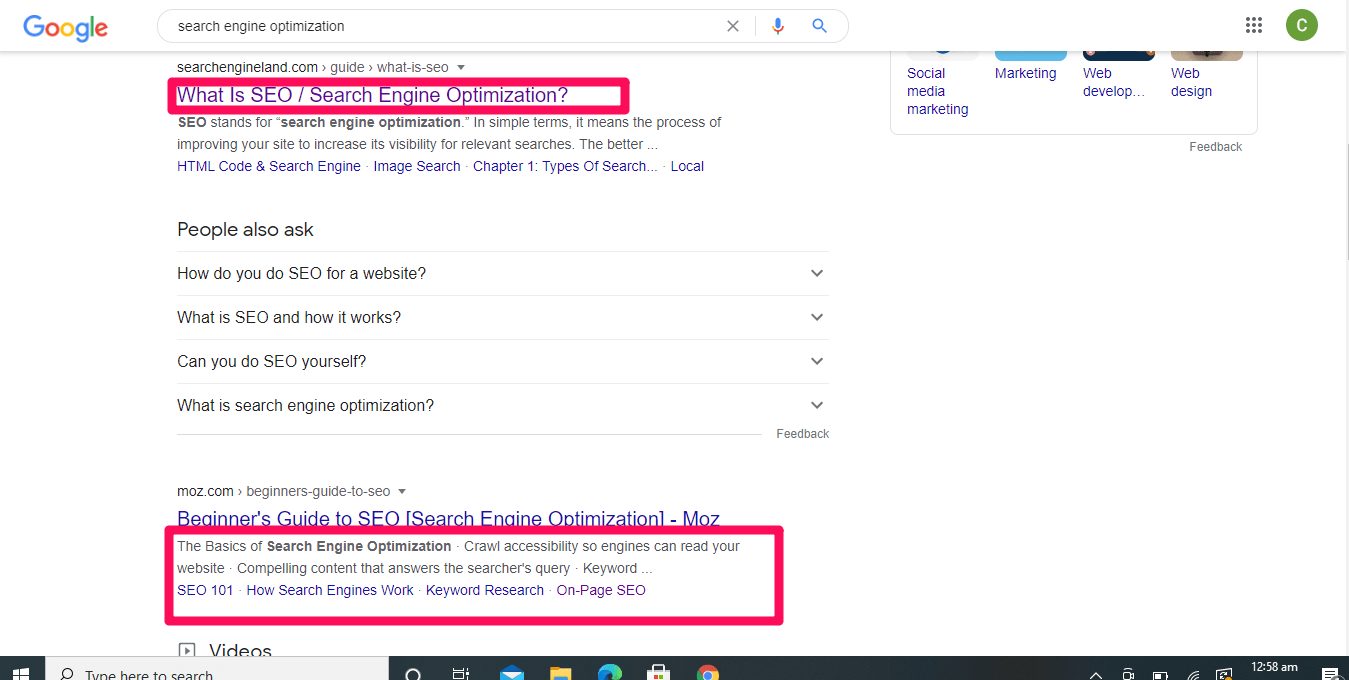Start voice search with microphone icon

tap(778, 26)
